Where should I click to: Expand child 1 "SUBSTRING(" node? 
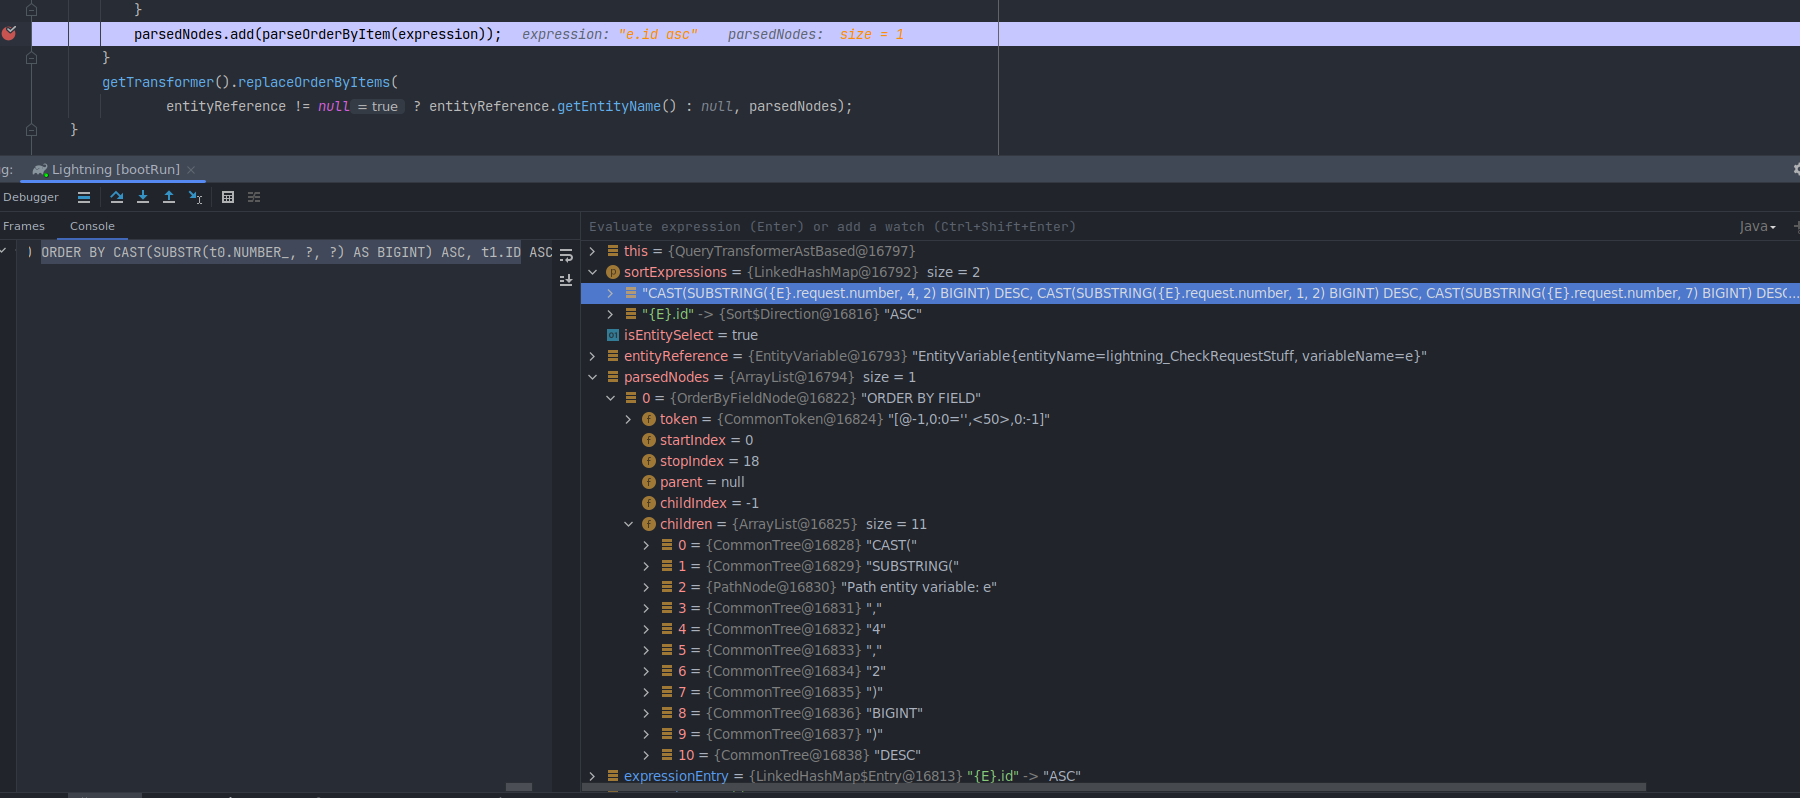tap(646, 566)
